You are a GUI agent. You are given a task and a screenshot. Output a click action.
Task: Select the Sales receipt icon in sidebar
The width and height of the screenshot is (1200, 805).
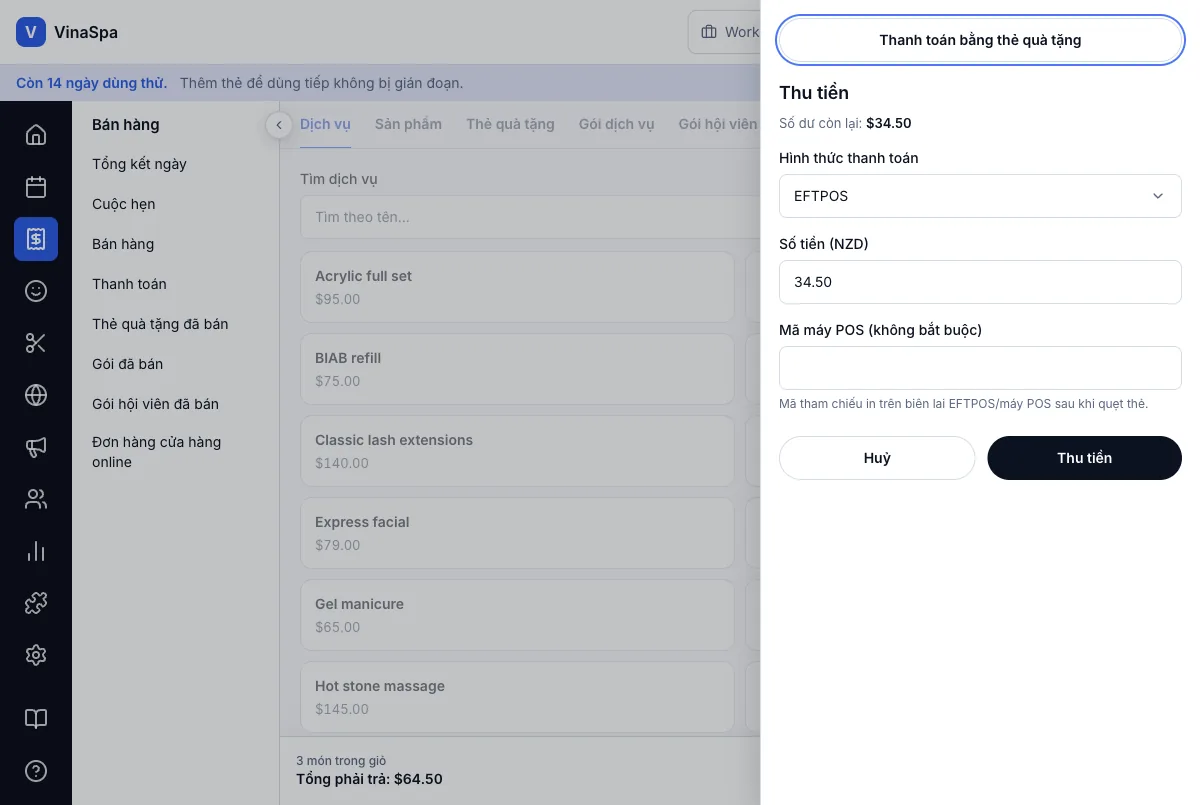[x=36, y=239]
